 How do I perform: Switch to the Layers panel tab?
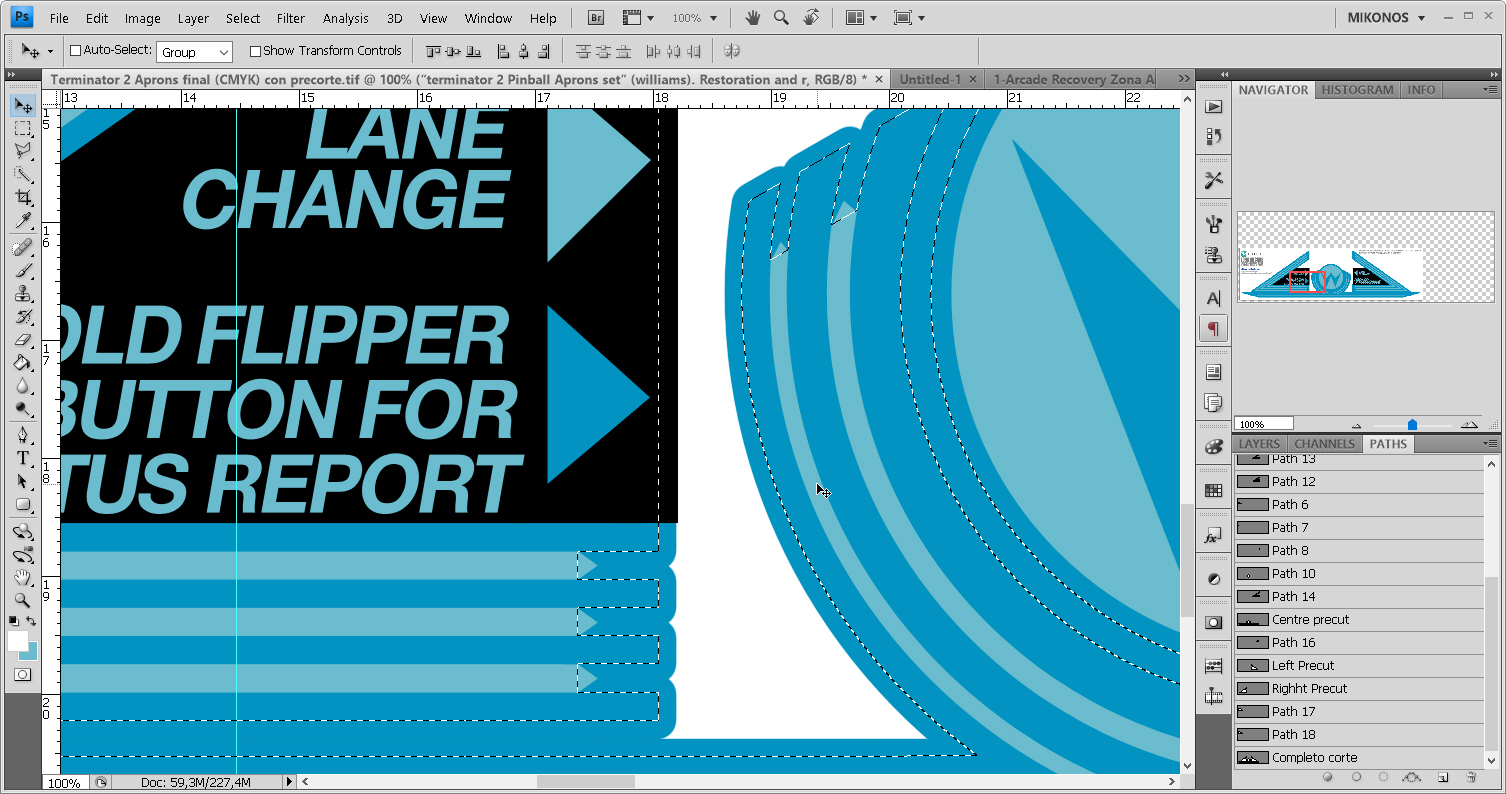(1258, 444)
